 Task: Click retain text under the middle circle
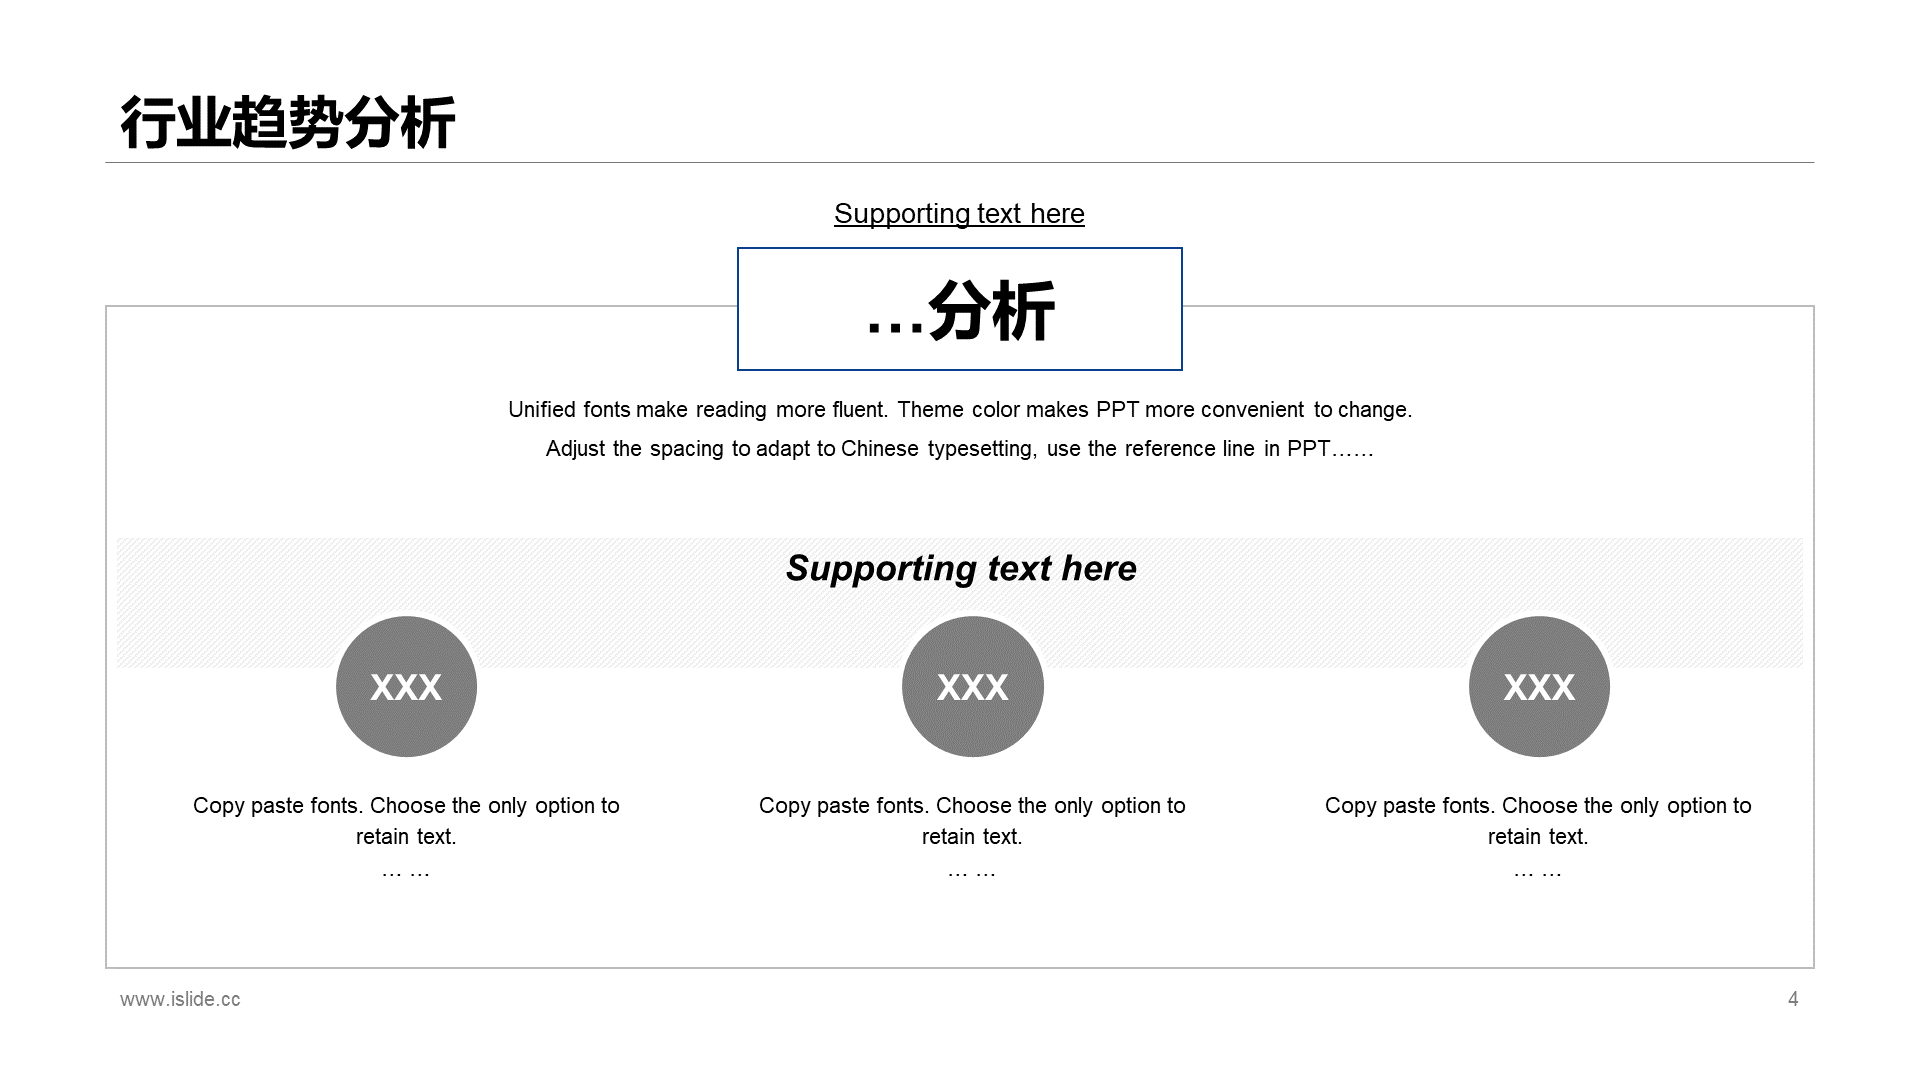pyautogui.click(x=972, y=837)
